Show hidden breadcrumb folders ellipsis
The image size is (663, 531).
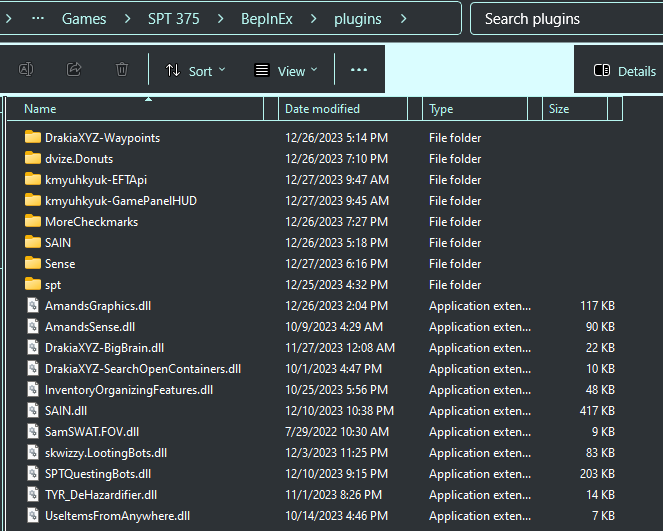point(38,19)
